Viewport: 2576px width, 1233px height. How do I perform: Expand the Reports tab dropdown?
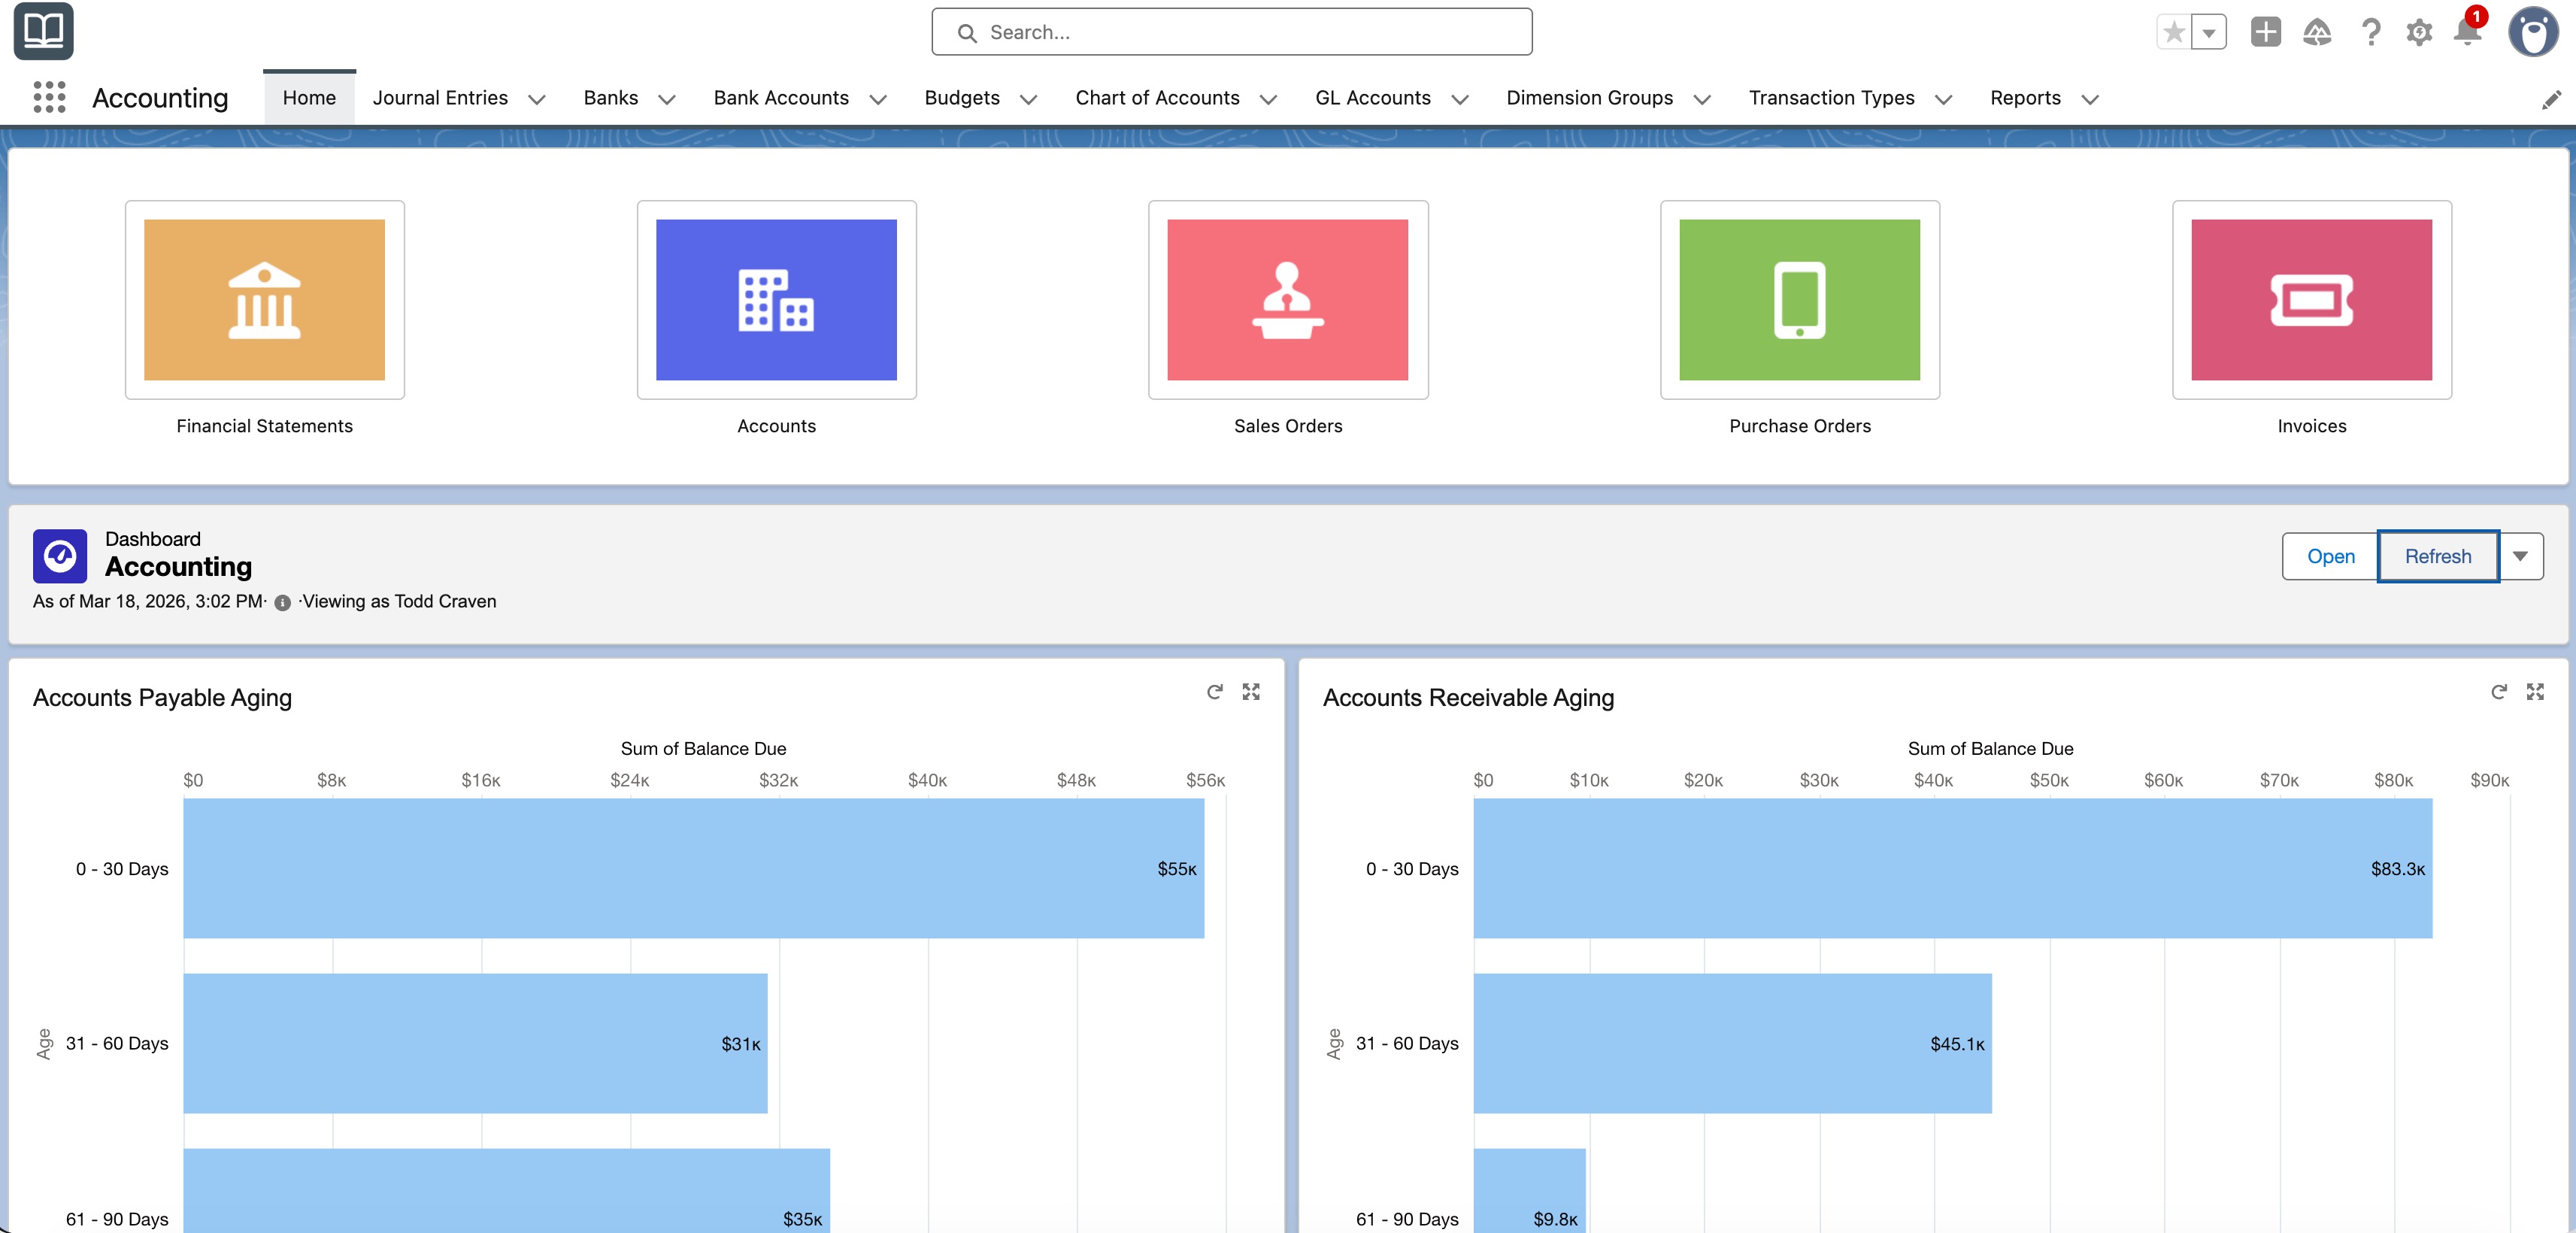pyautogui.click(x=2090, y=99)
